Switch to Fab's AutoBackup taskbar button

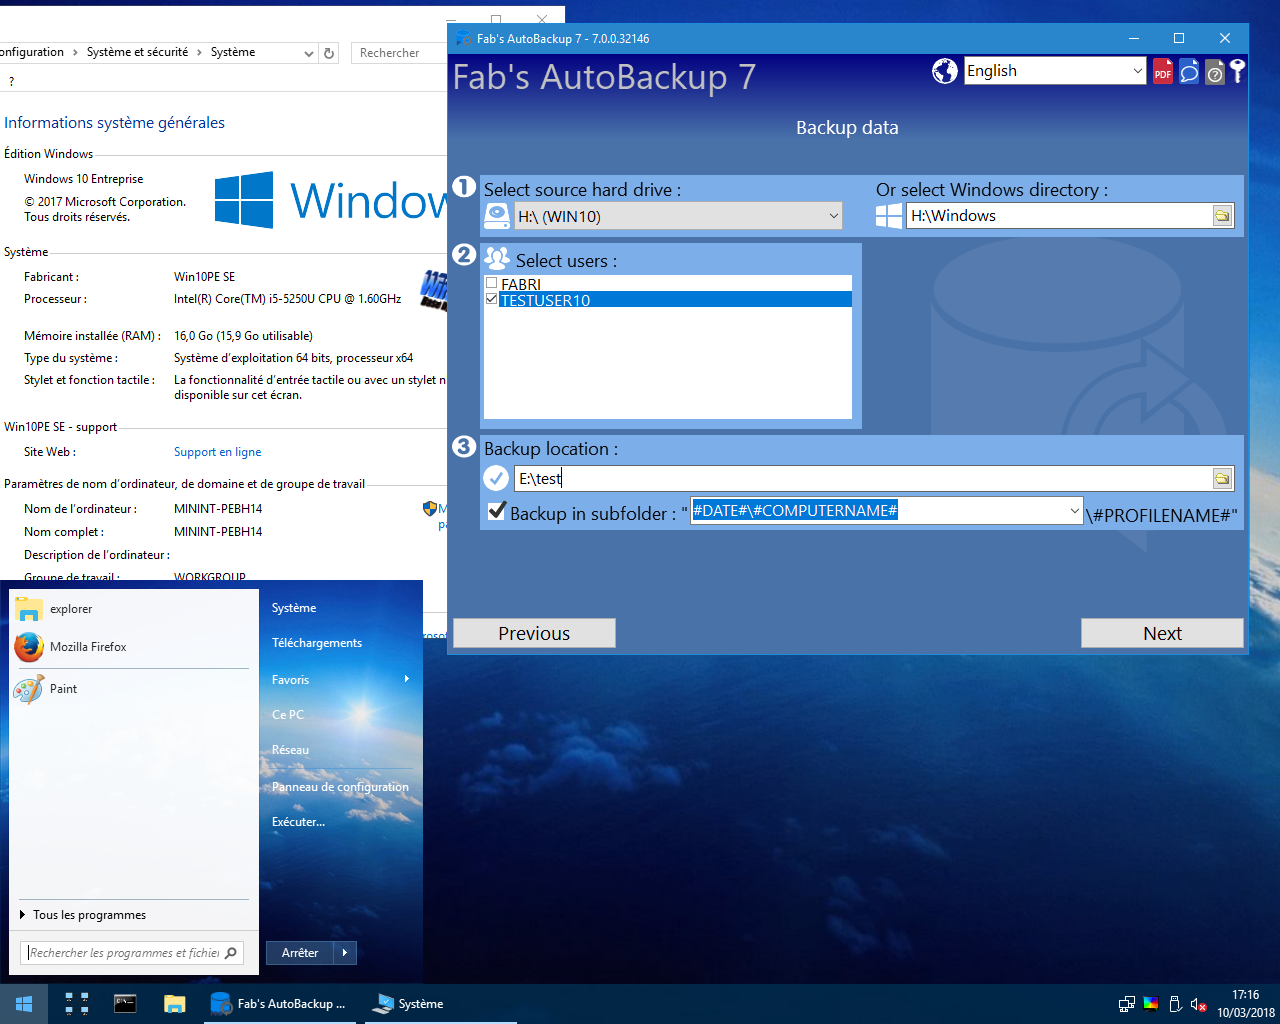click(279, 1004)
